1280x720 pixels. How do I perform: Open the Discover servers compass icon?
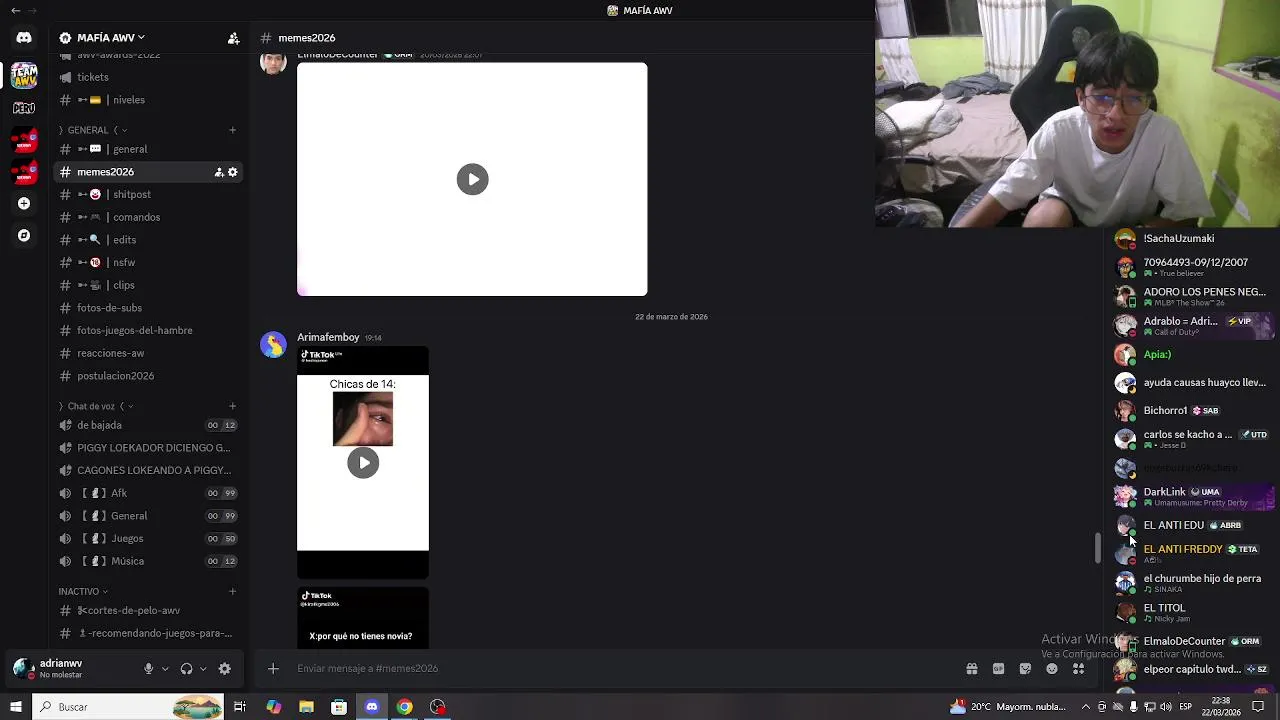coord(24,235)
